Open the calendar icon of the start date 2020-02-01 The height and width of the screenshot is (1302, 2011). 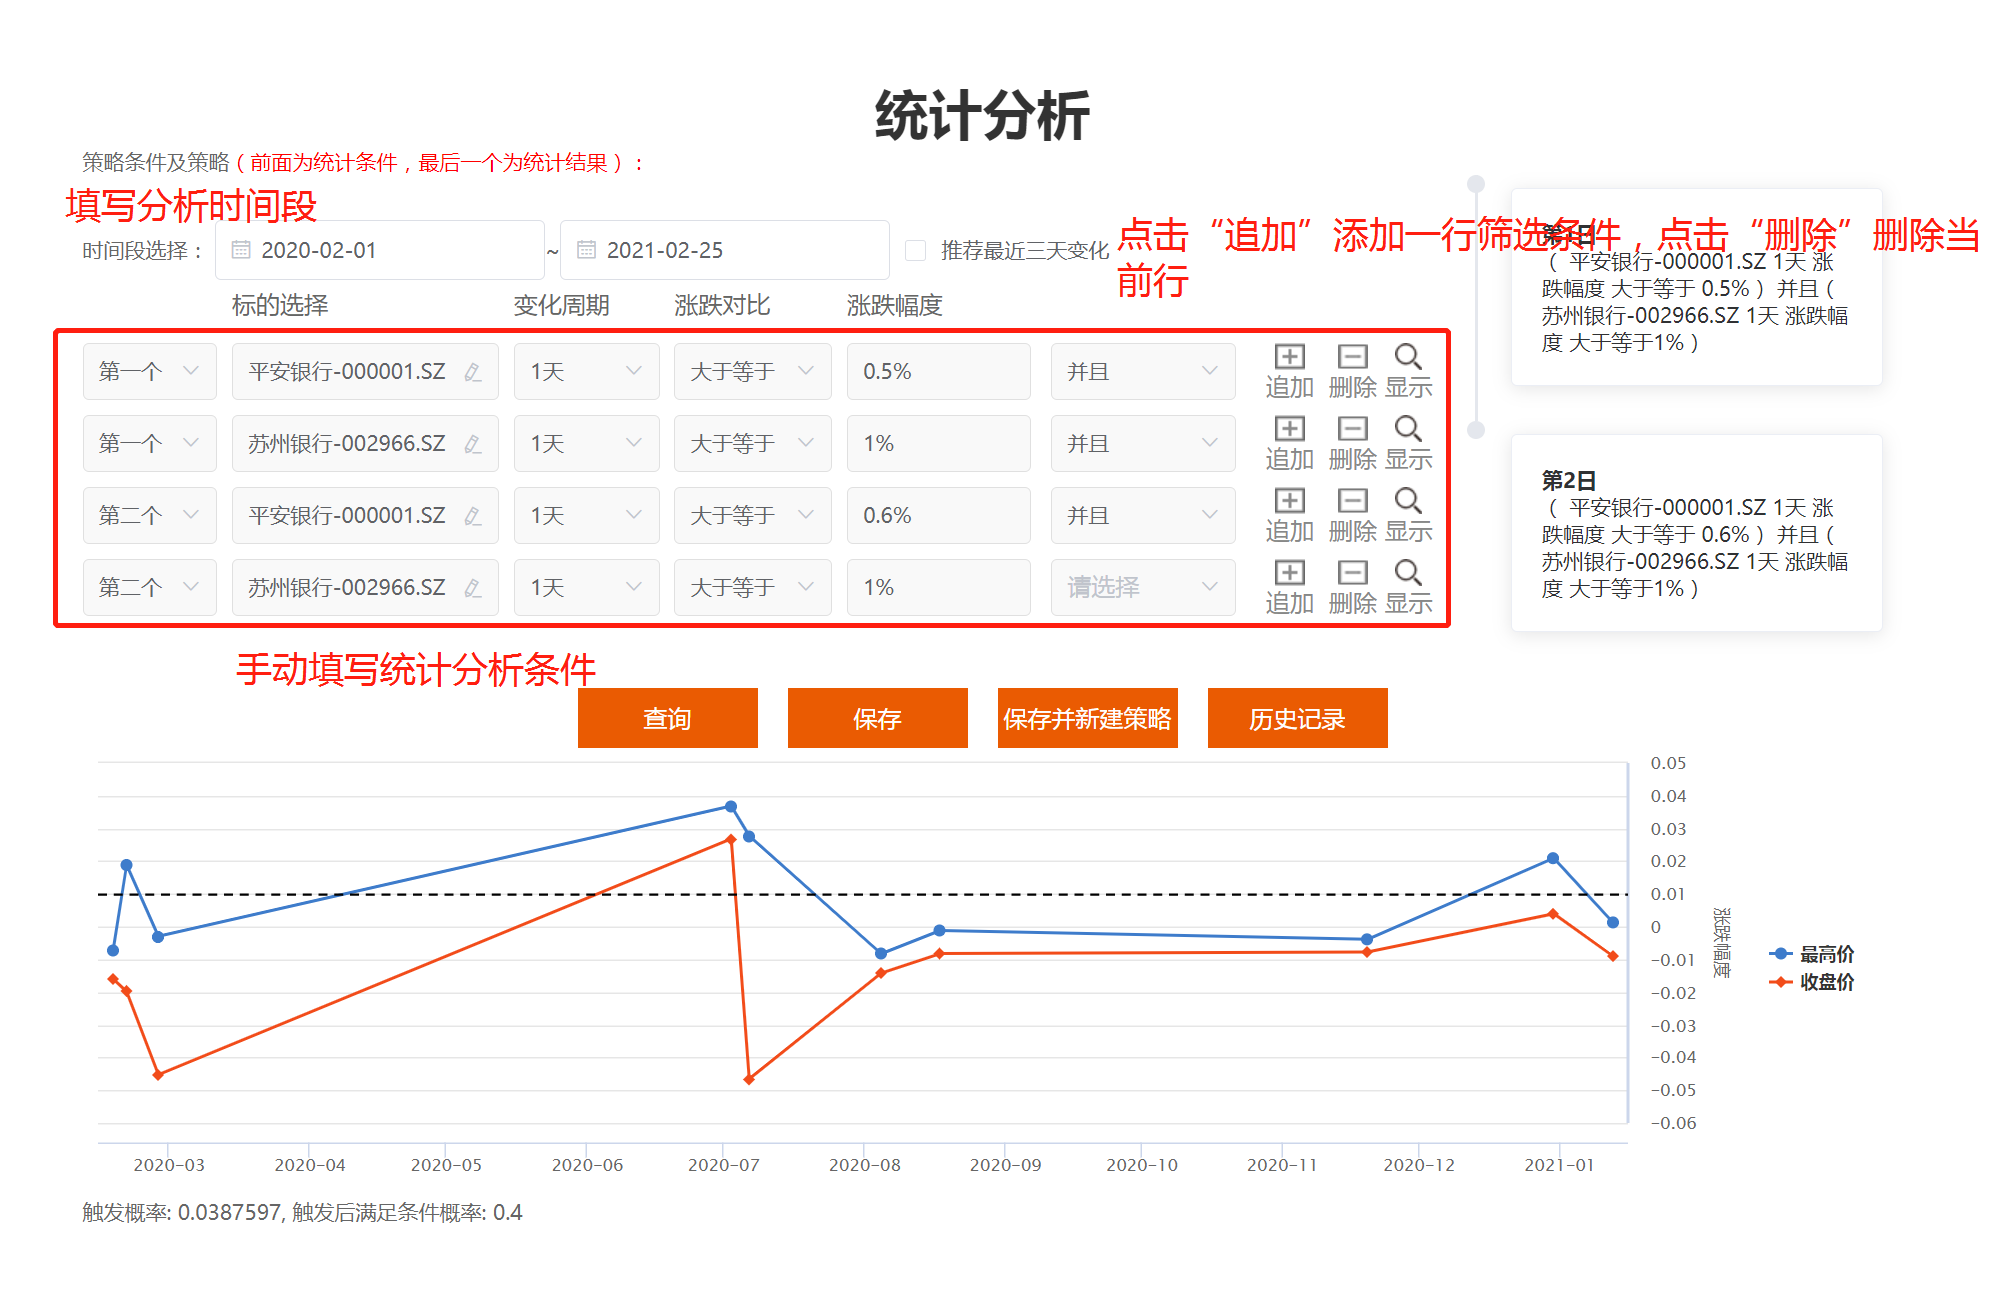pyautogui.click(x=241, y=250)
